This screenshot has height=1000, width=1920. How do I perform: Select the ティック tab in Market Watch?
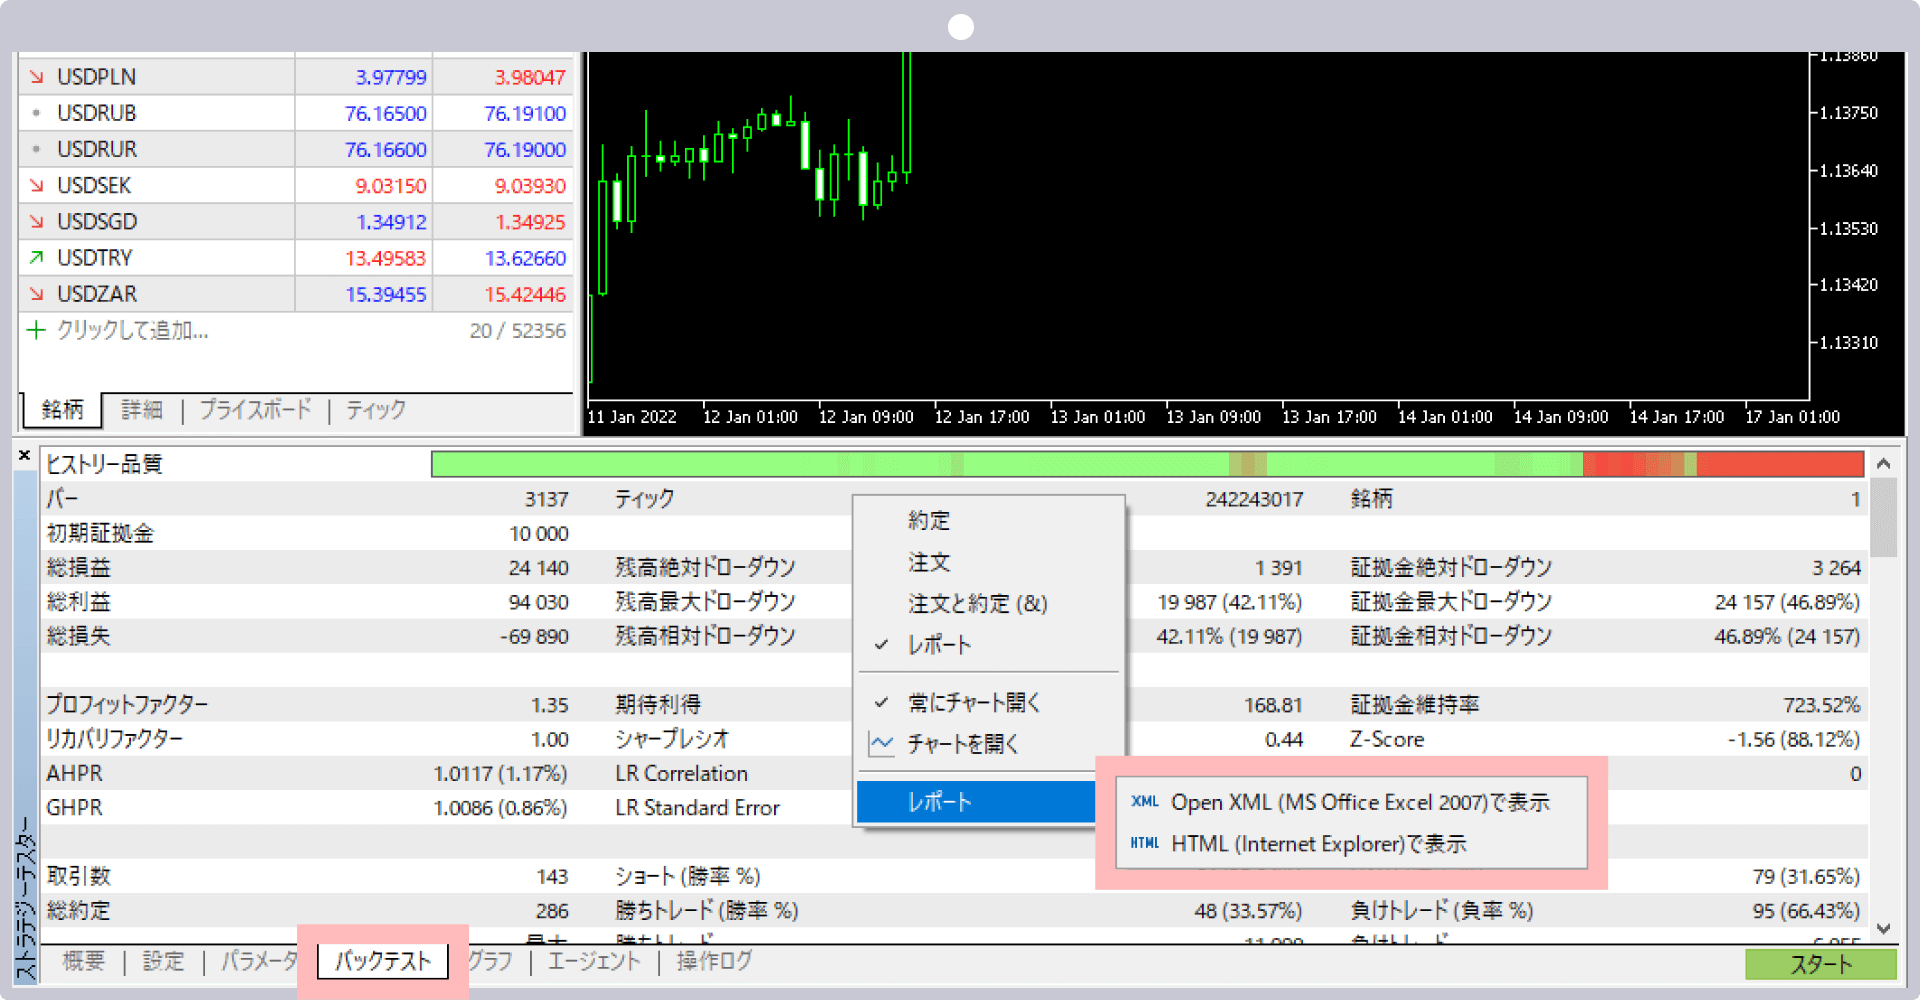tap(376, 410)
